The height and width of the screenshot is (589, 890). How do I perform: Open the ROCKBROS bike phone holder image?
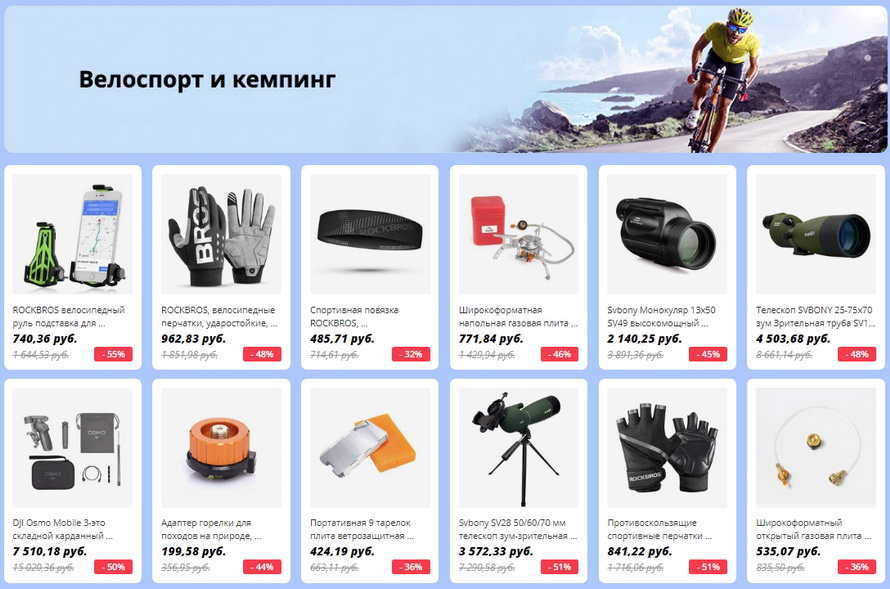click(x=73, y=234)
